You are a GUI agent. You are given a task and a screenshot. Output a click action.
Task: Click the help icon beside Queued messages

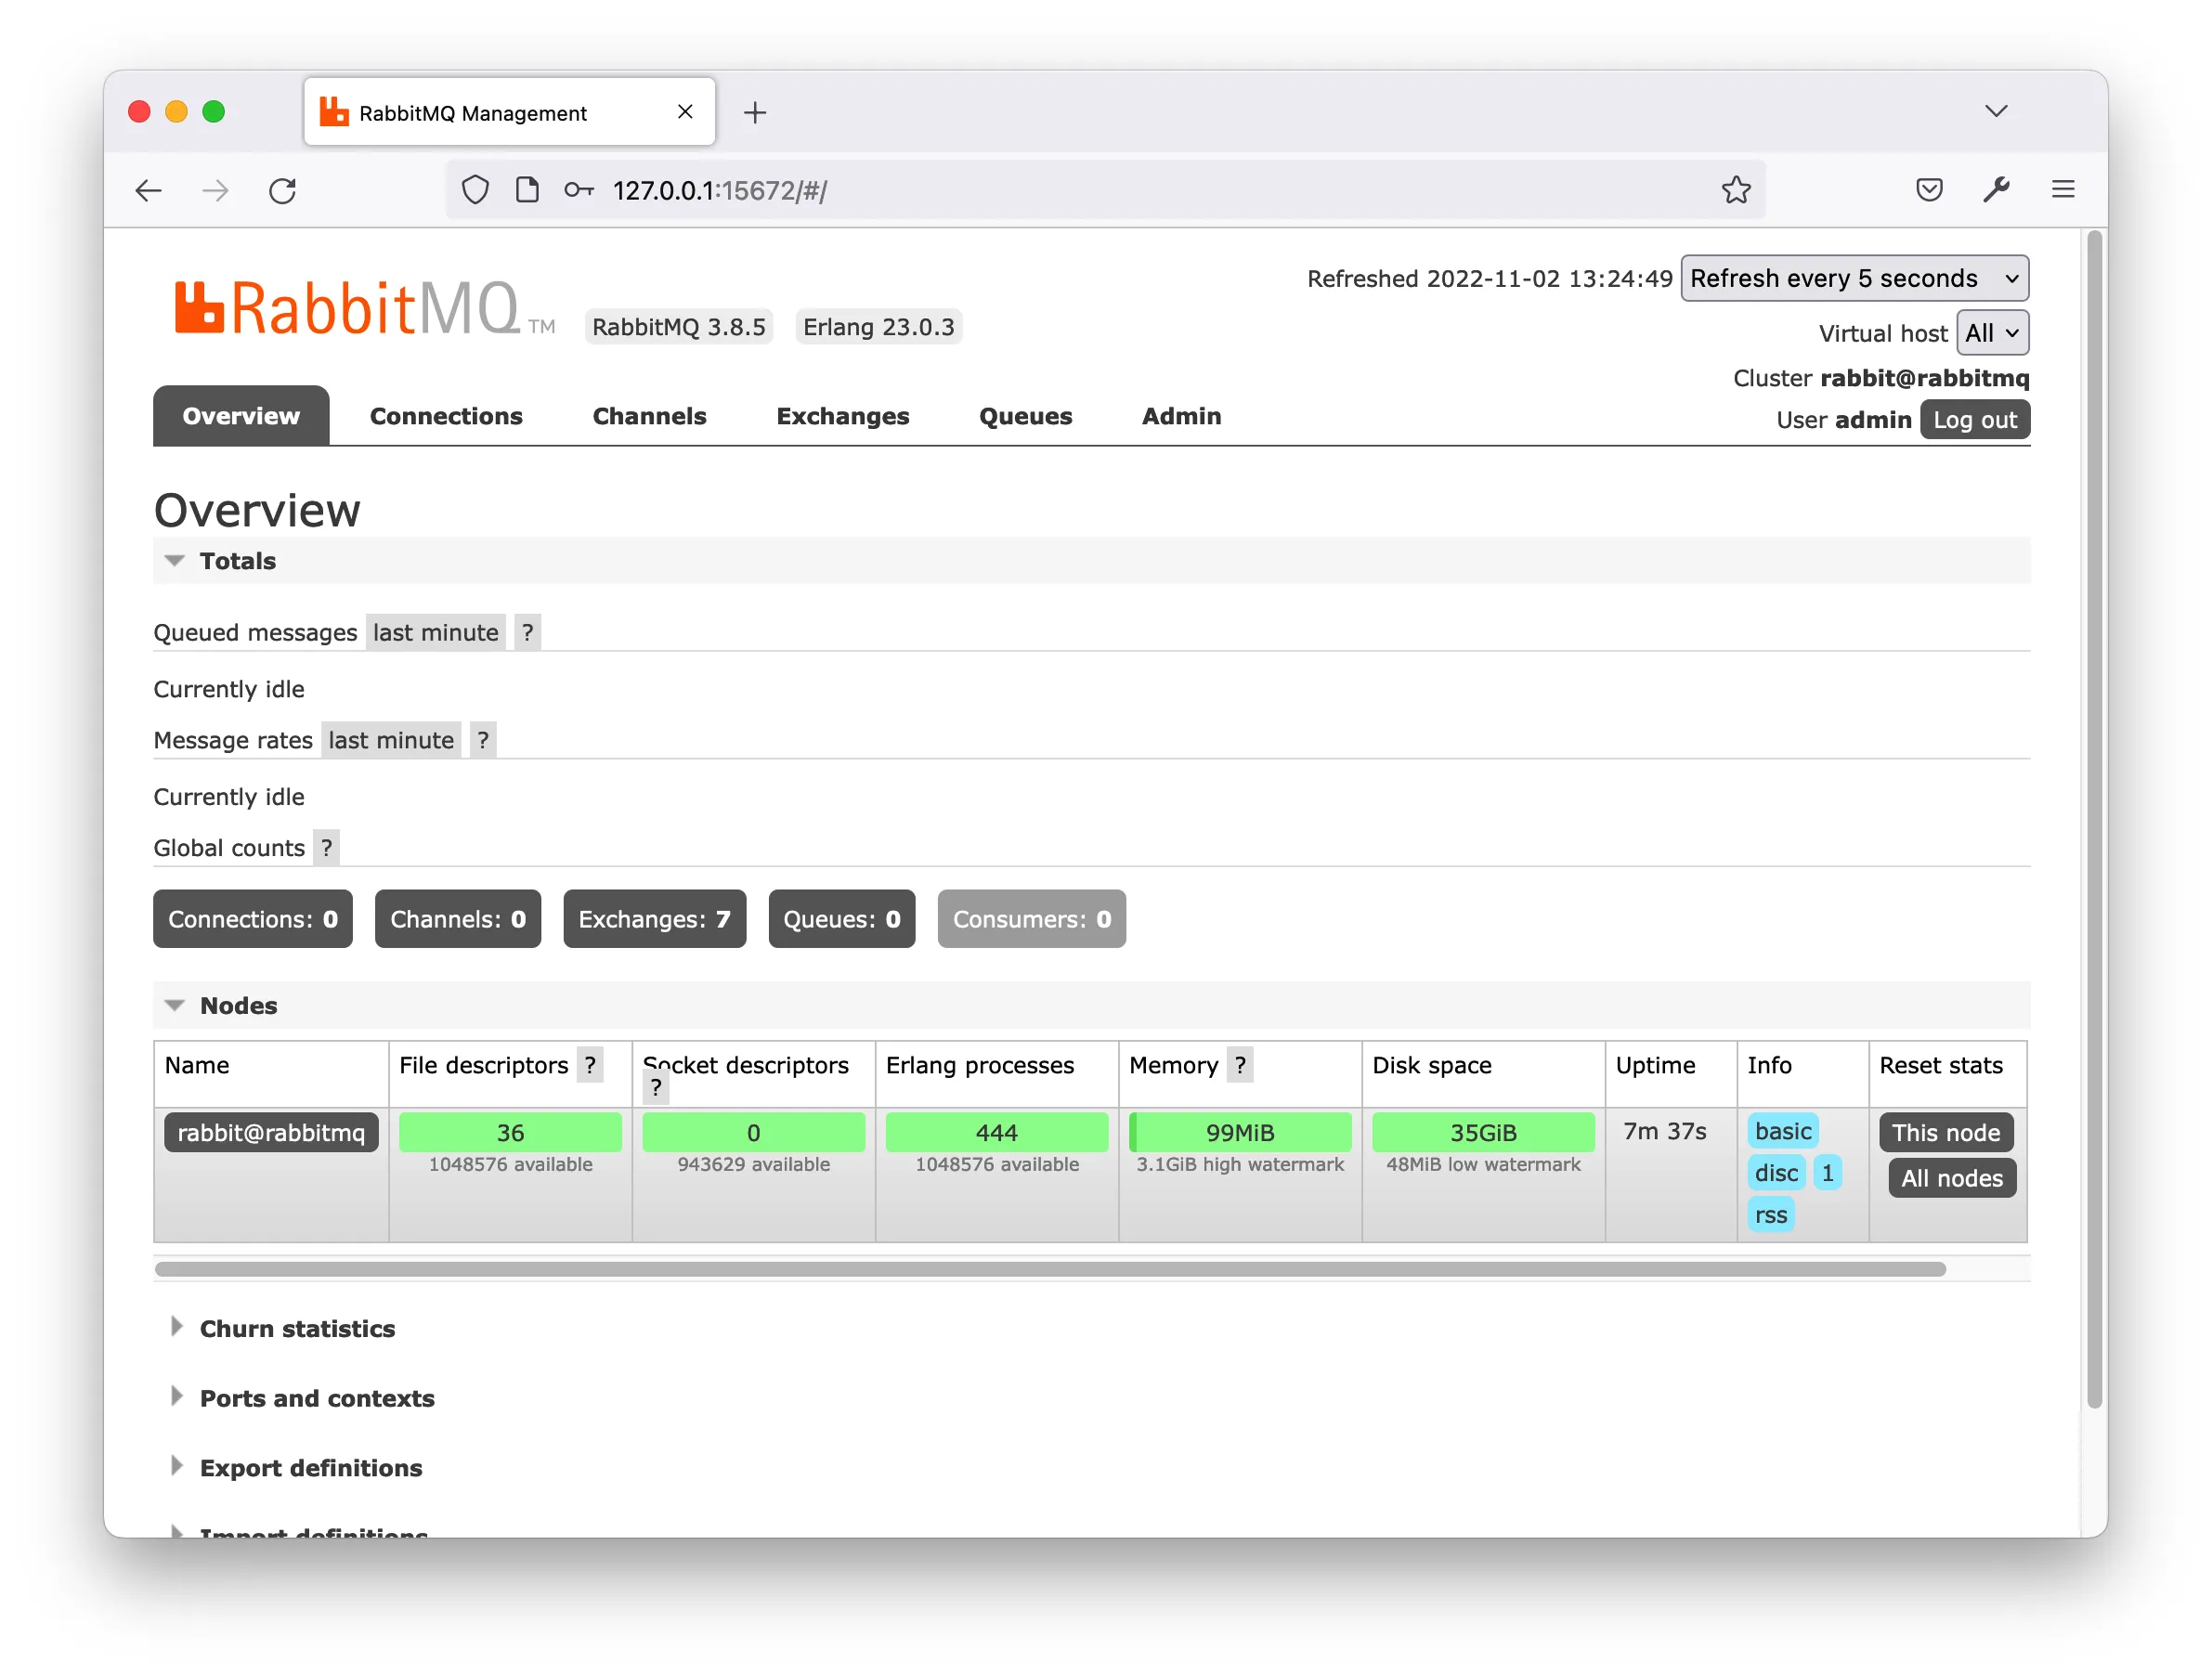[528, 632]
